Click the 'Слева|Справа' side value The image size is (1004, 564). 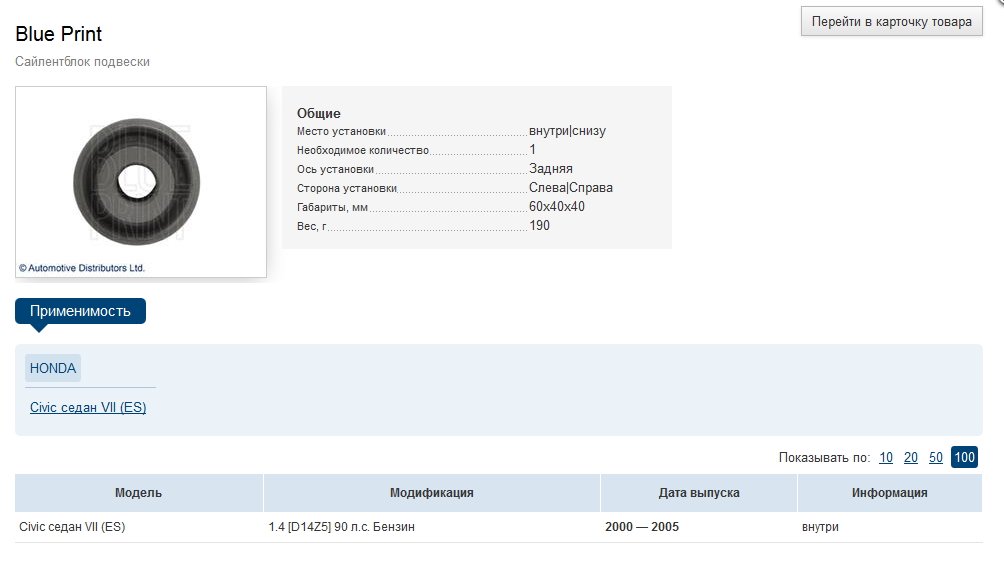pos(571,188)
